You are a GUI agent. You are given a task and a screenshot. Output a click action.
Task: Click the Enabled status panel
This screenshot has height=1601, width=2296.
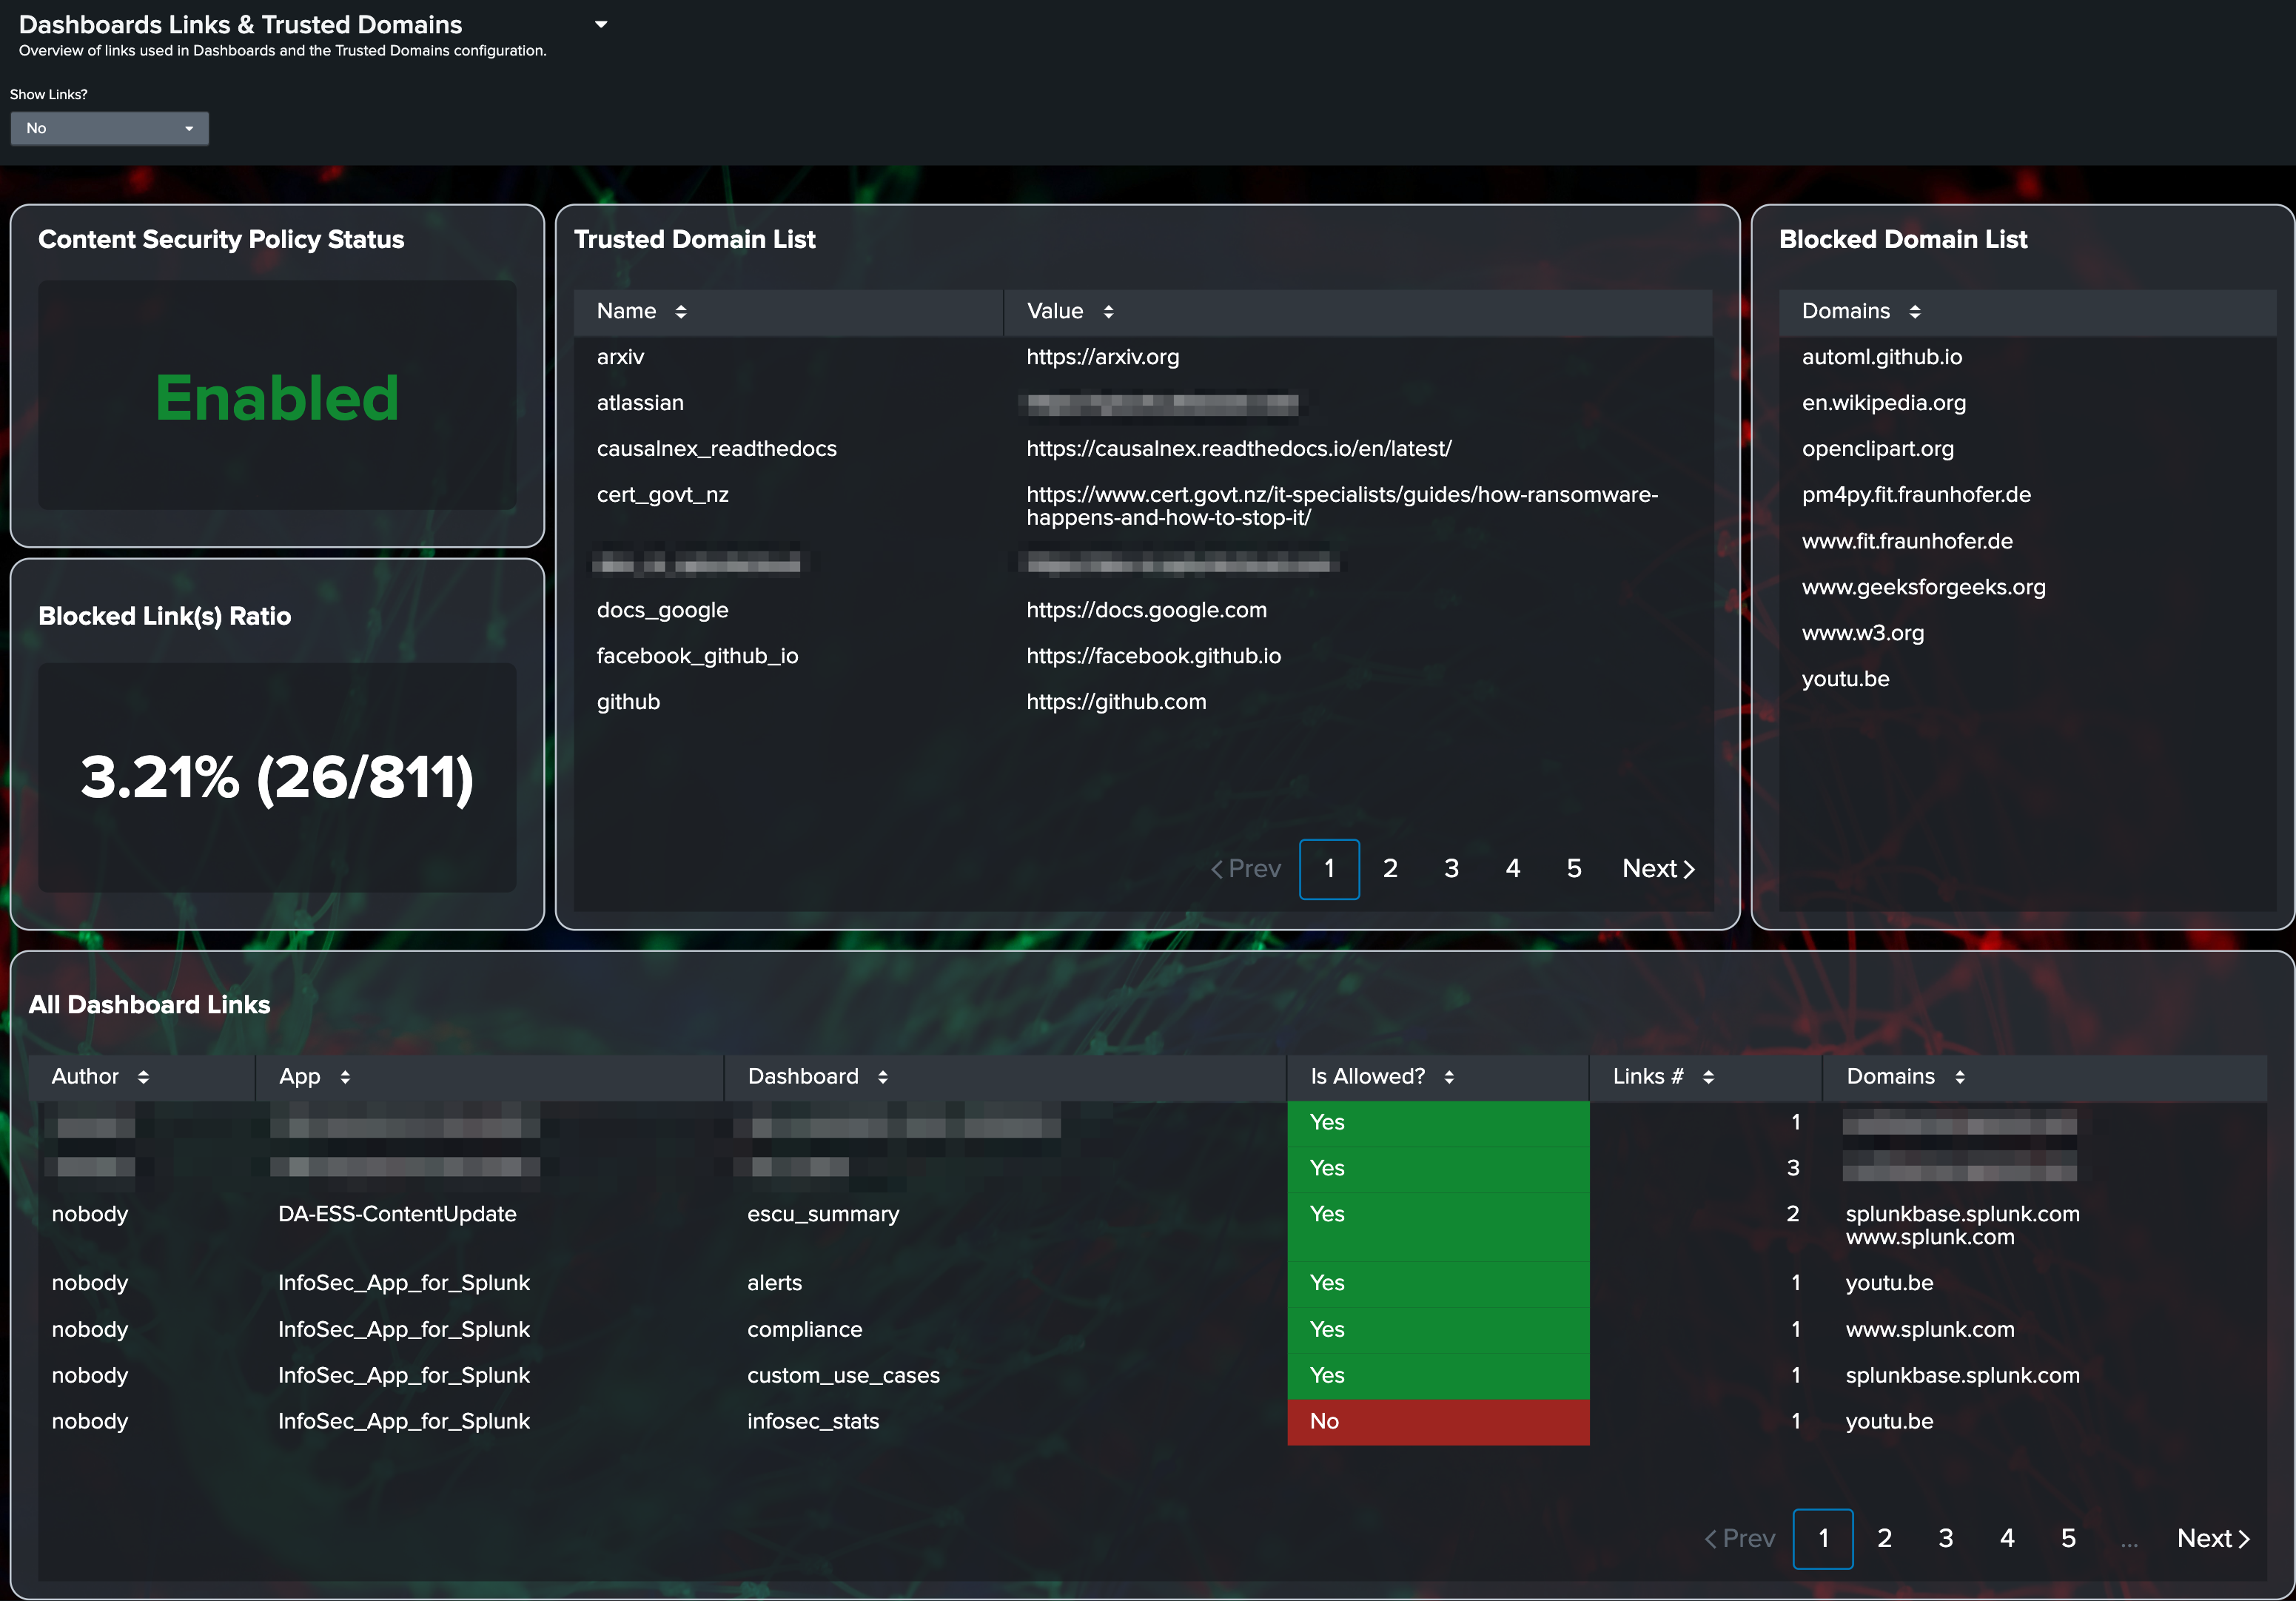pos(277,397)
